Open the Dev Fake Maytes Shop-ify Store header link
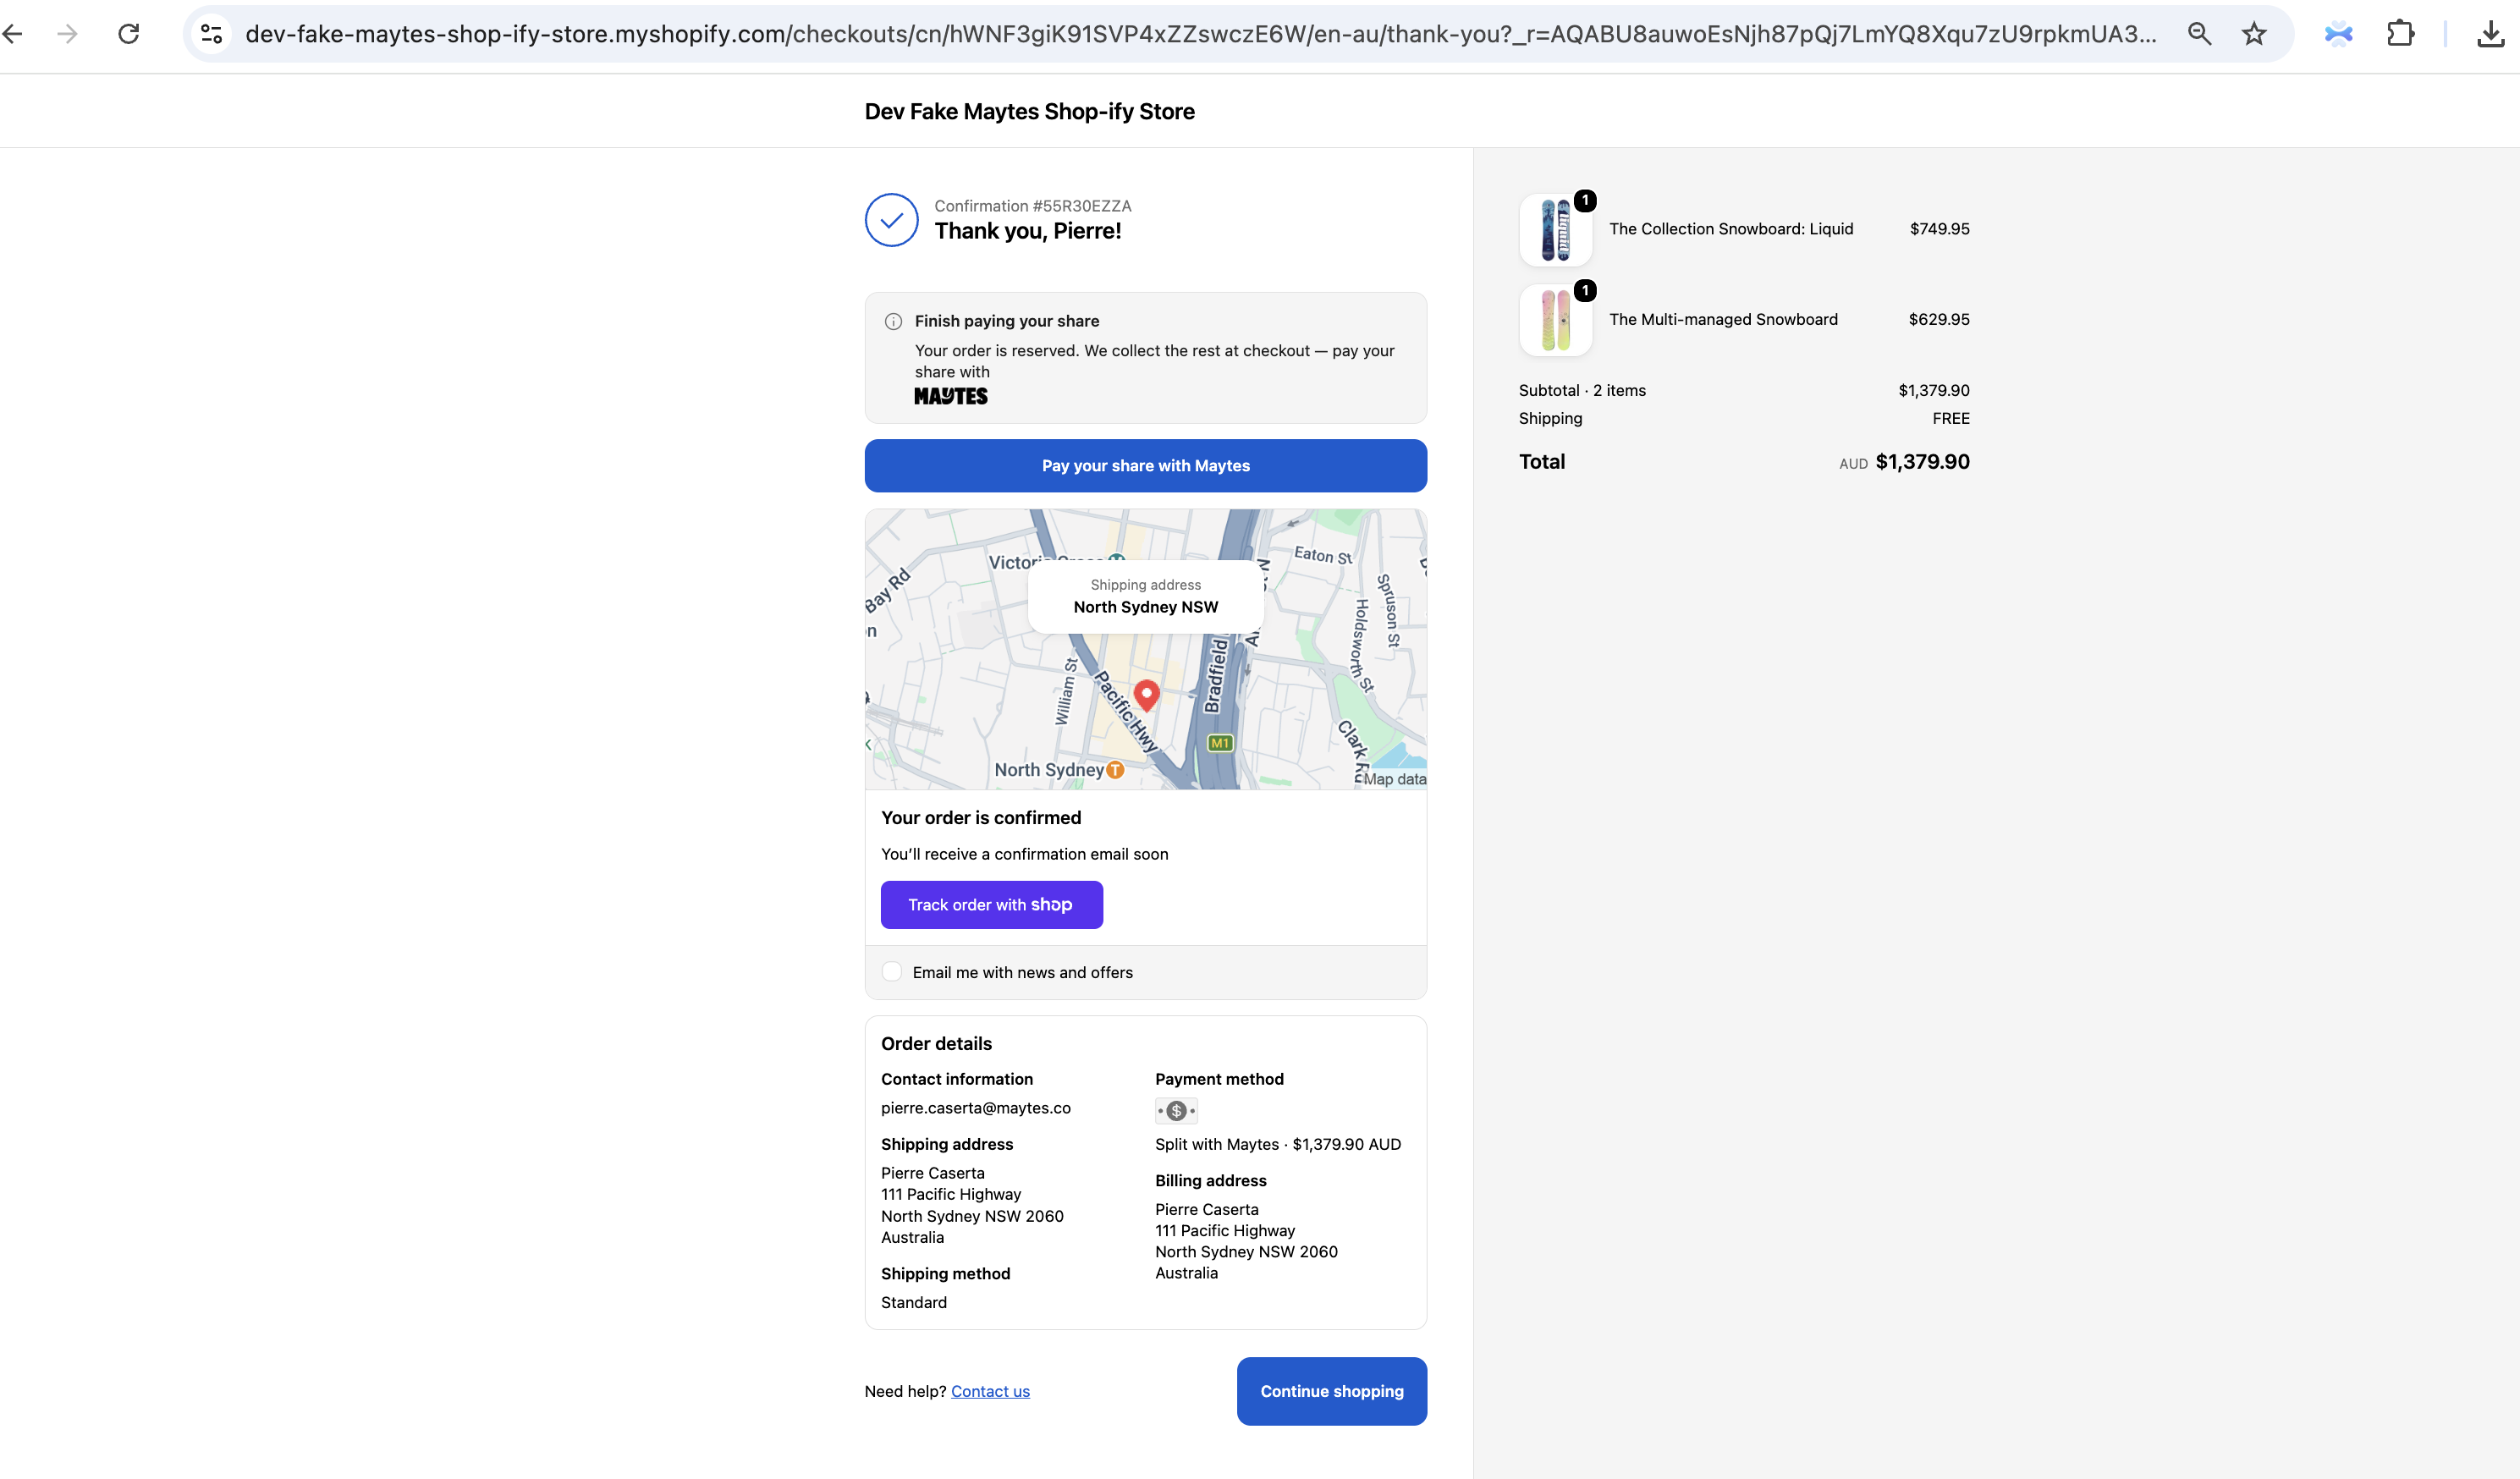 [1030, 111]
